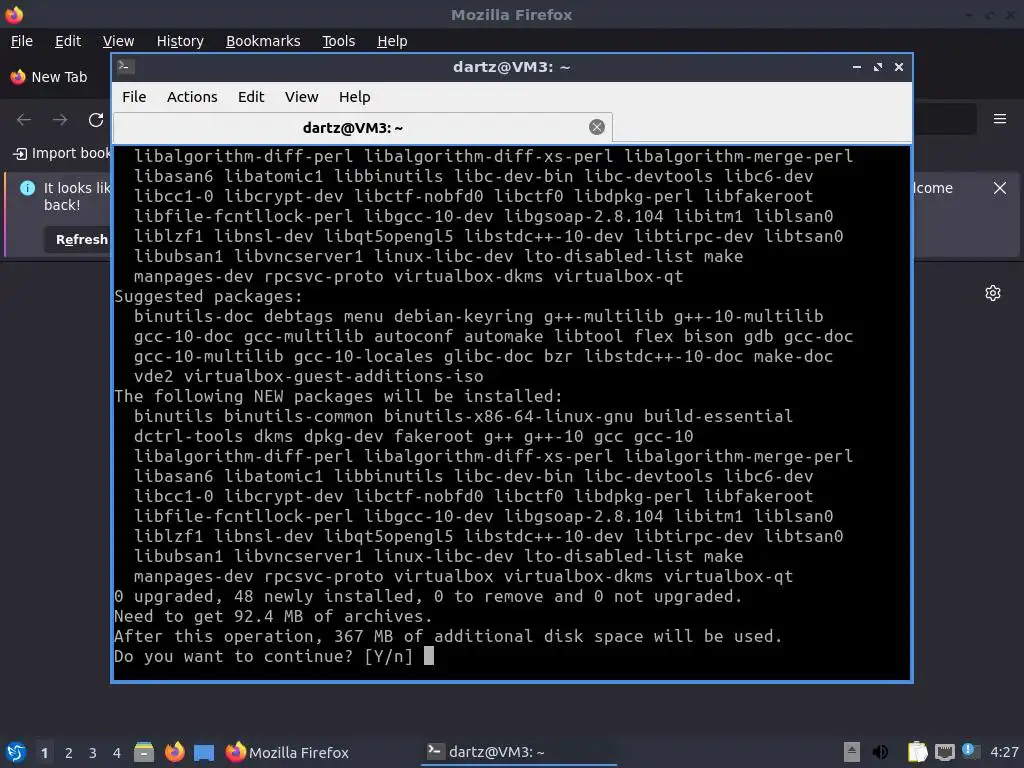1024x768 pixels.
Task: Click the network connection tray icon
Action: click(x=944, y=752)
